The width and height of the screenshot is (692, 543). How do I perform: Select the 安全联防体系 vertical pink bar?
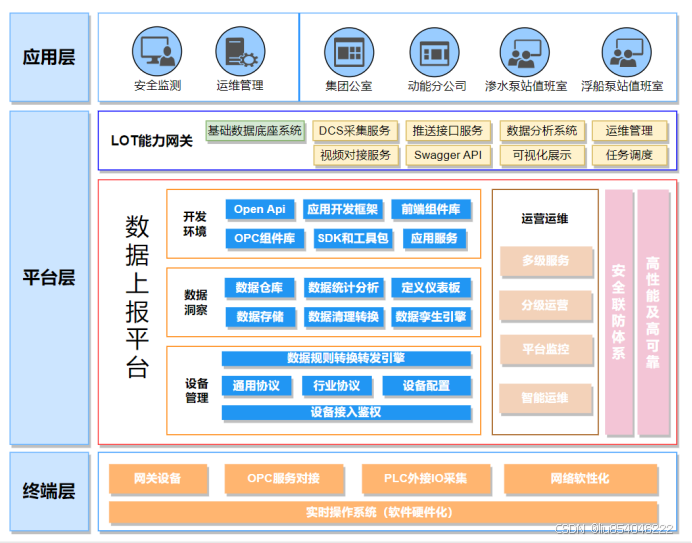tap(618, 312)
